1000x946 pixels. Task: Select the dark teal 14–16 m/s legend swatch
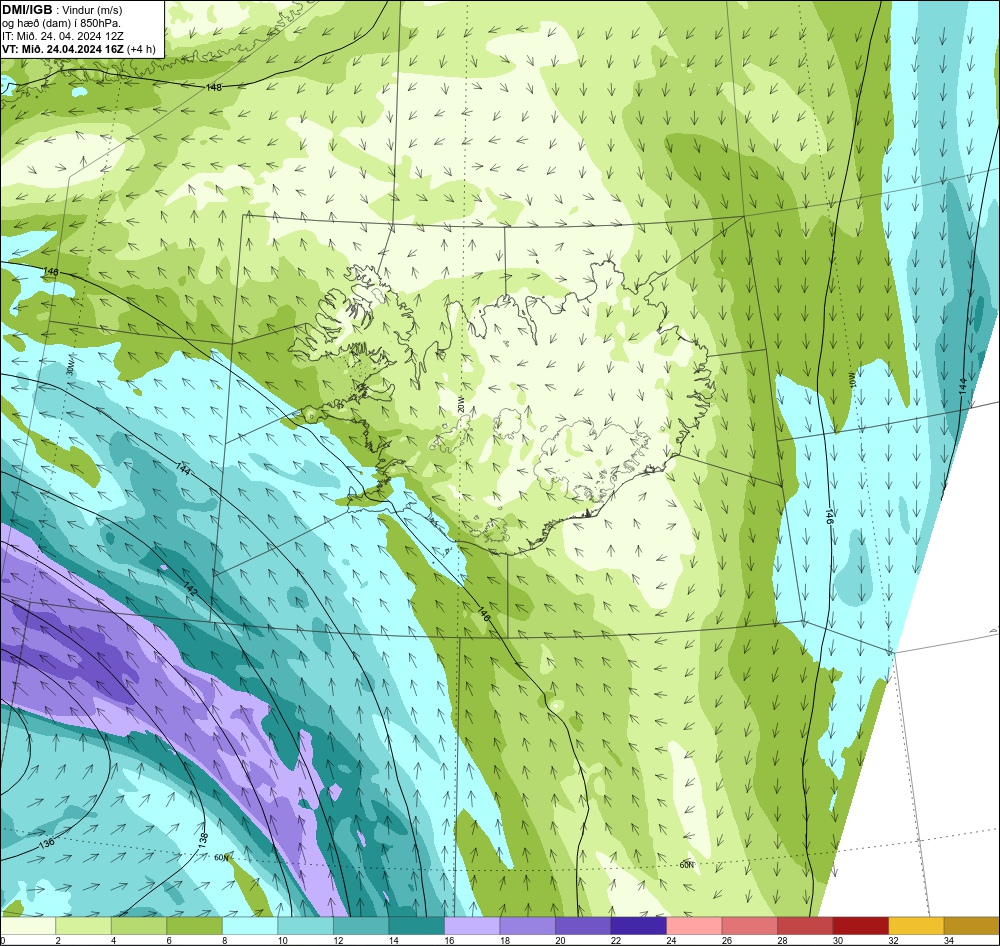pyautogui.click(x=416, y=925)
